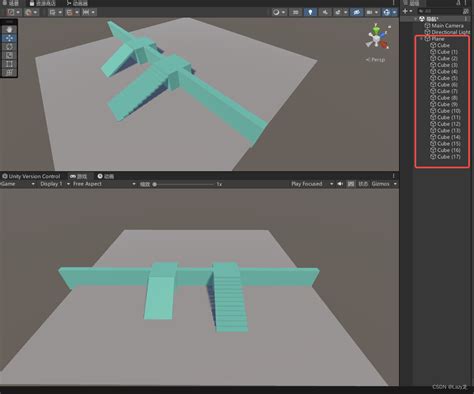Collapse the Plane object's children
The image size is (474, 394).
[421, 39]
